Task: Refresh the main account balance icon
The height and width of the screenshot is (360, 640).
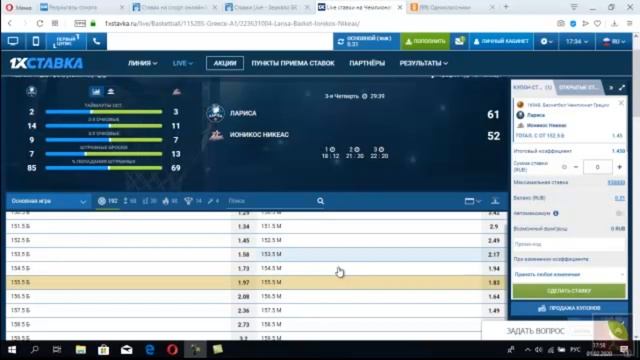Action: click(x=340, y=41)
